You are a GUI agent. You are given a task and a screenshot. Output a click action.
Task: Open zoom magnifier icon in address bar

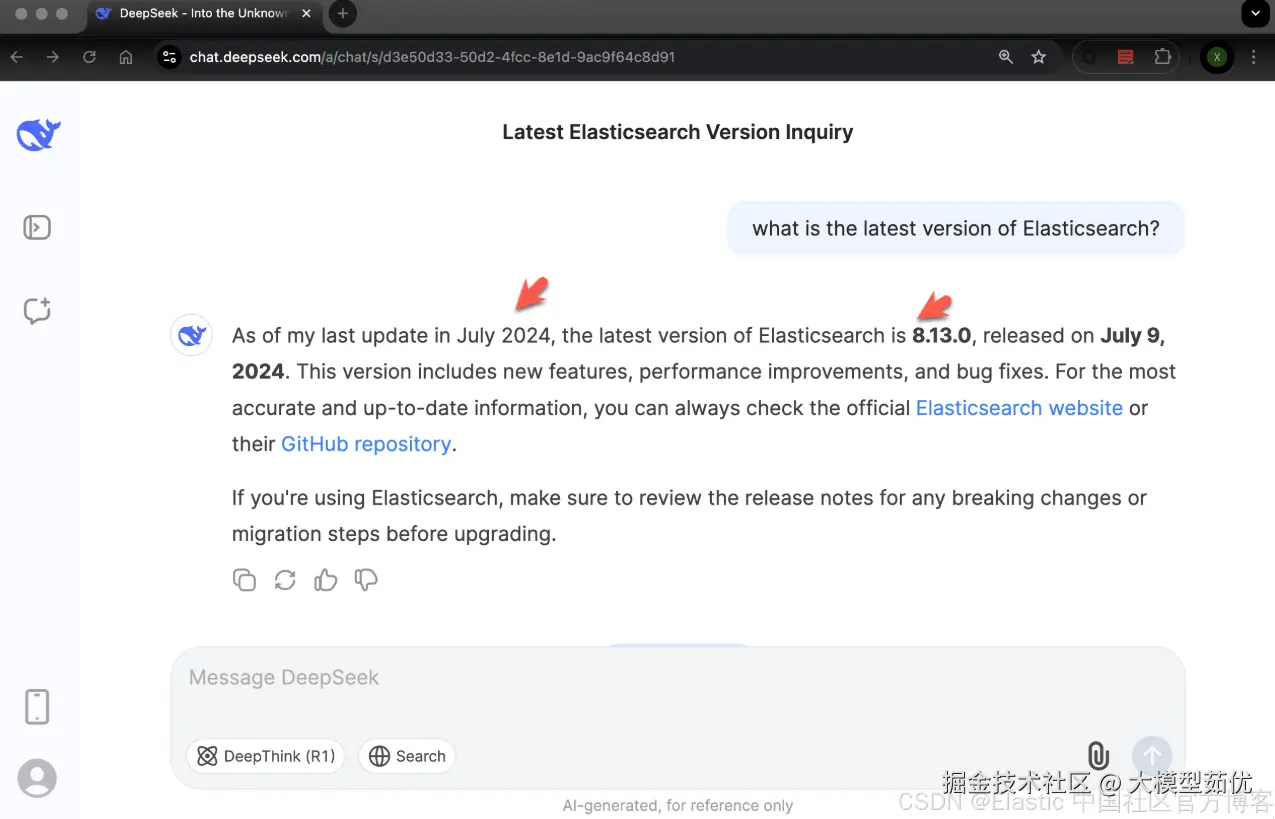pos(1006,57)
